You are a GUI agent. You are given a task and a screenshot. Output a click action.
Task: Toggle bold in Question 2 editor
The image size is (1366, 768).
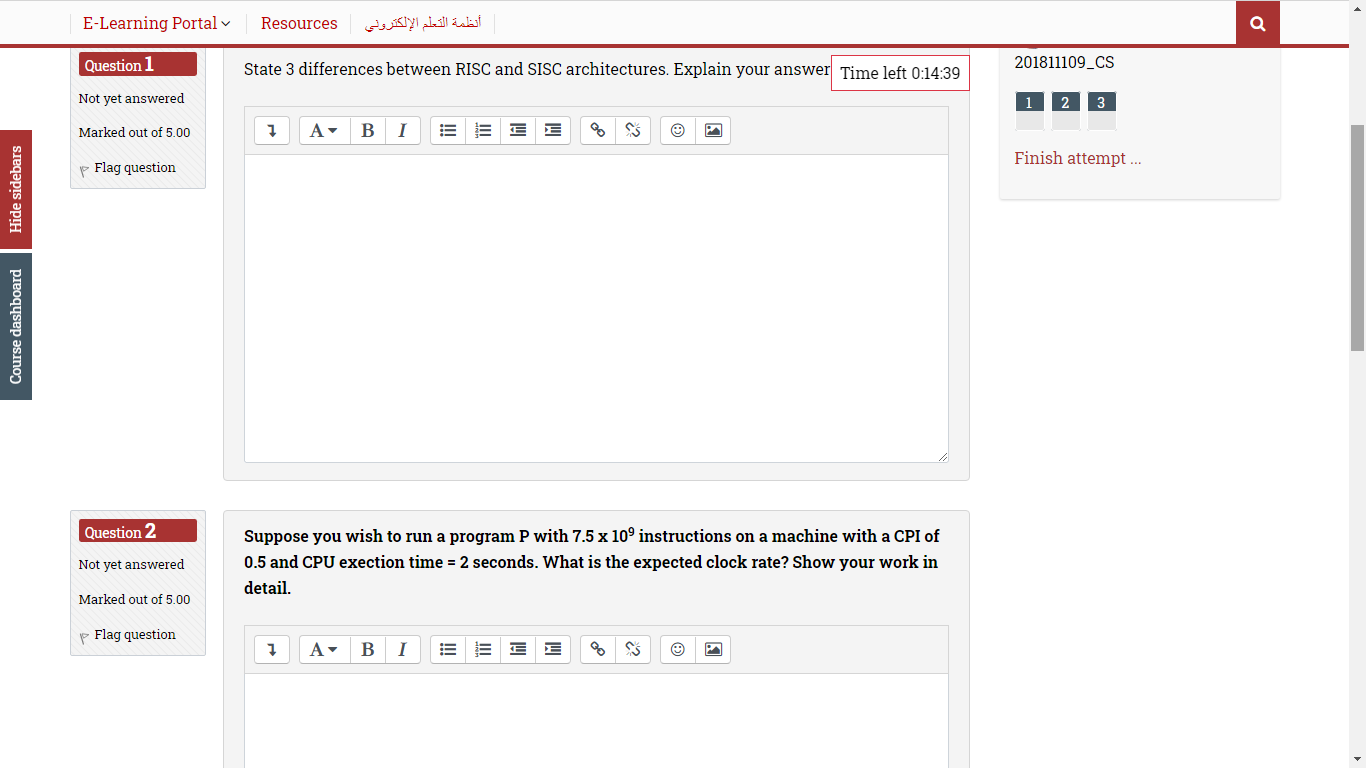point(368,649)
